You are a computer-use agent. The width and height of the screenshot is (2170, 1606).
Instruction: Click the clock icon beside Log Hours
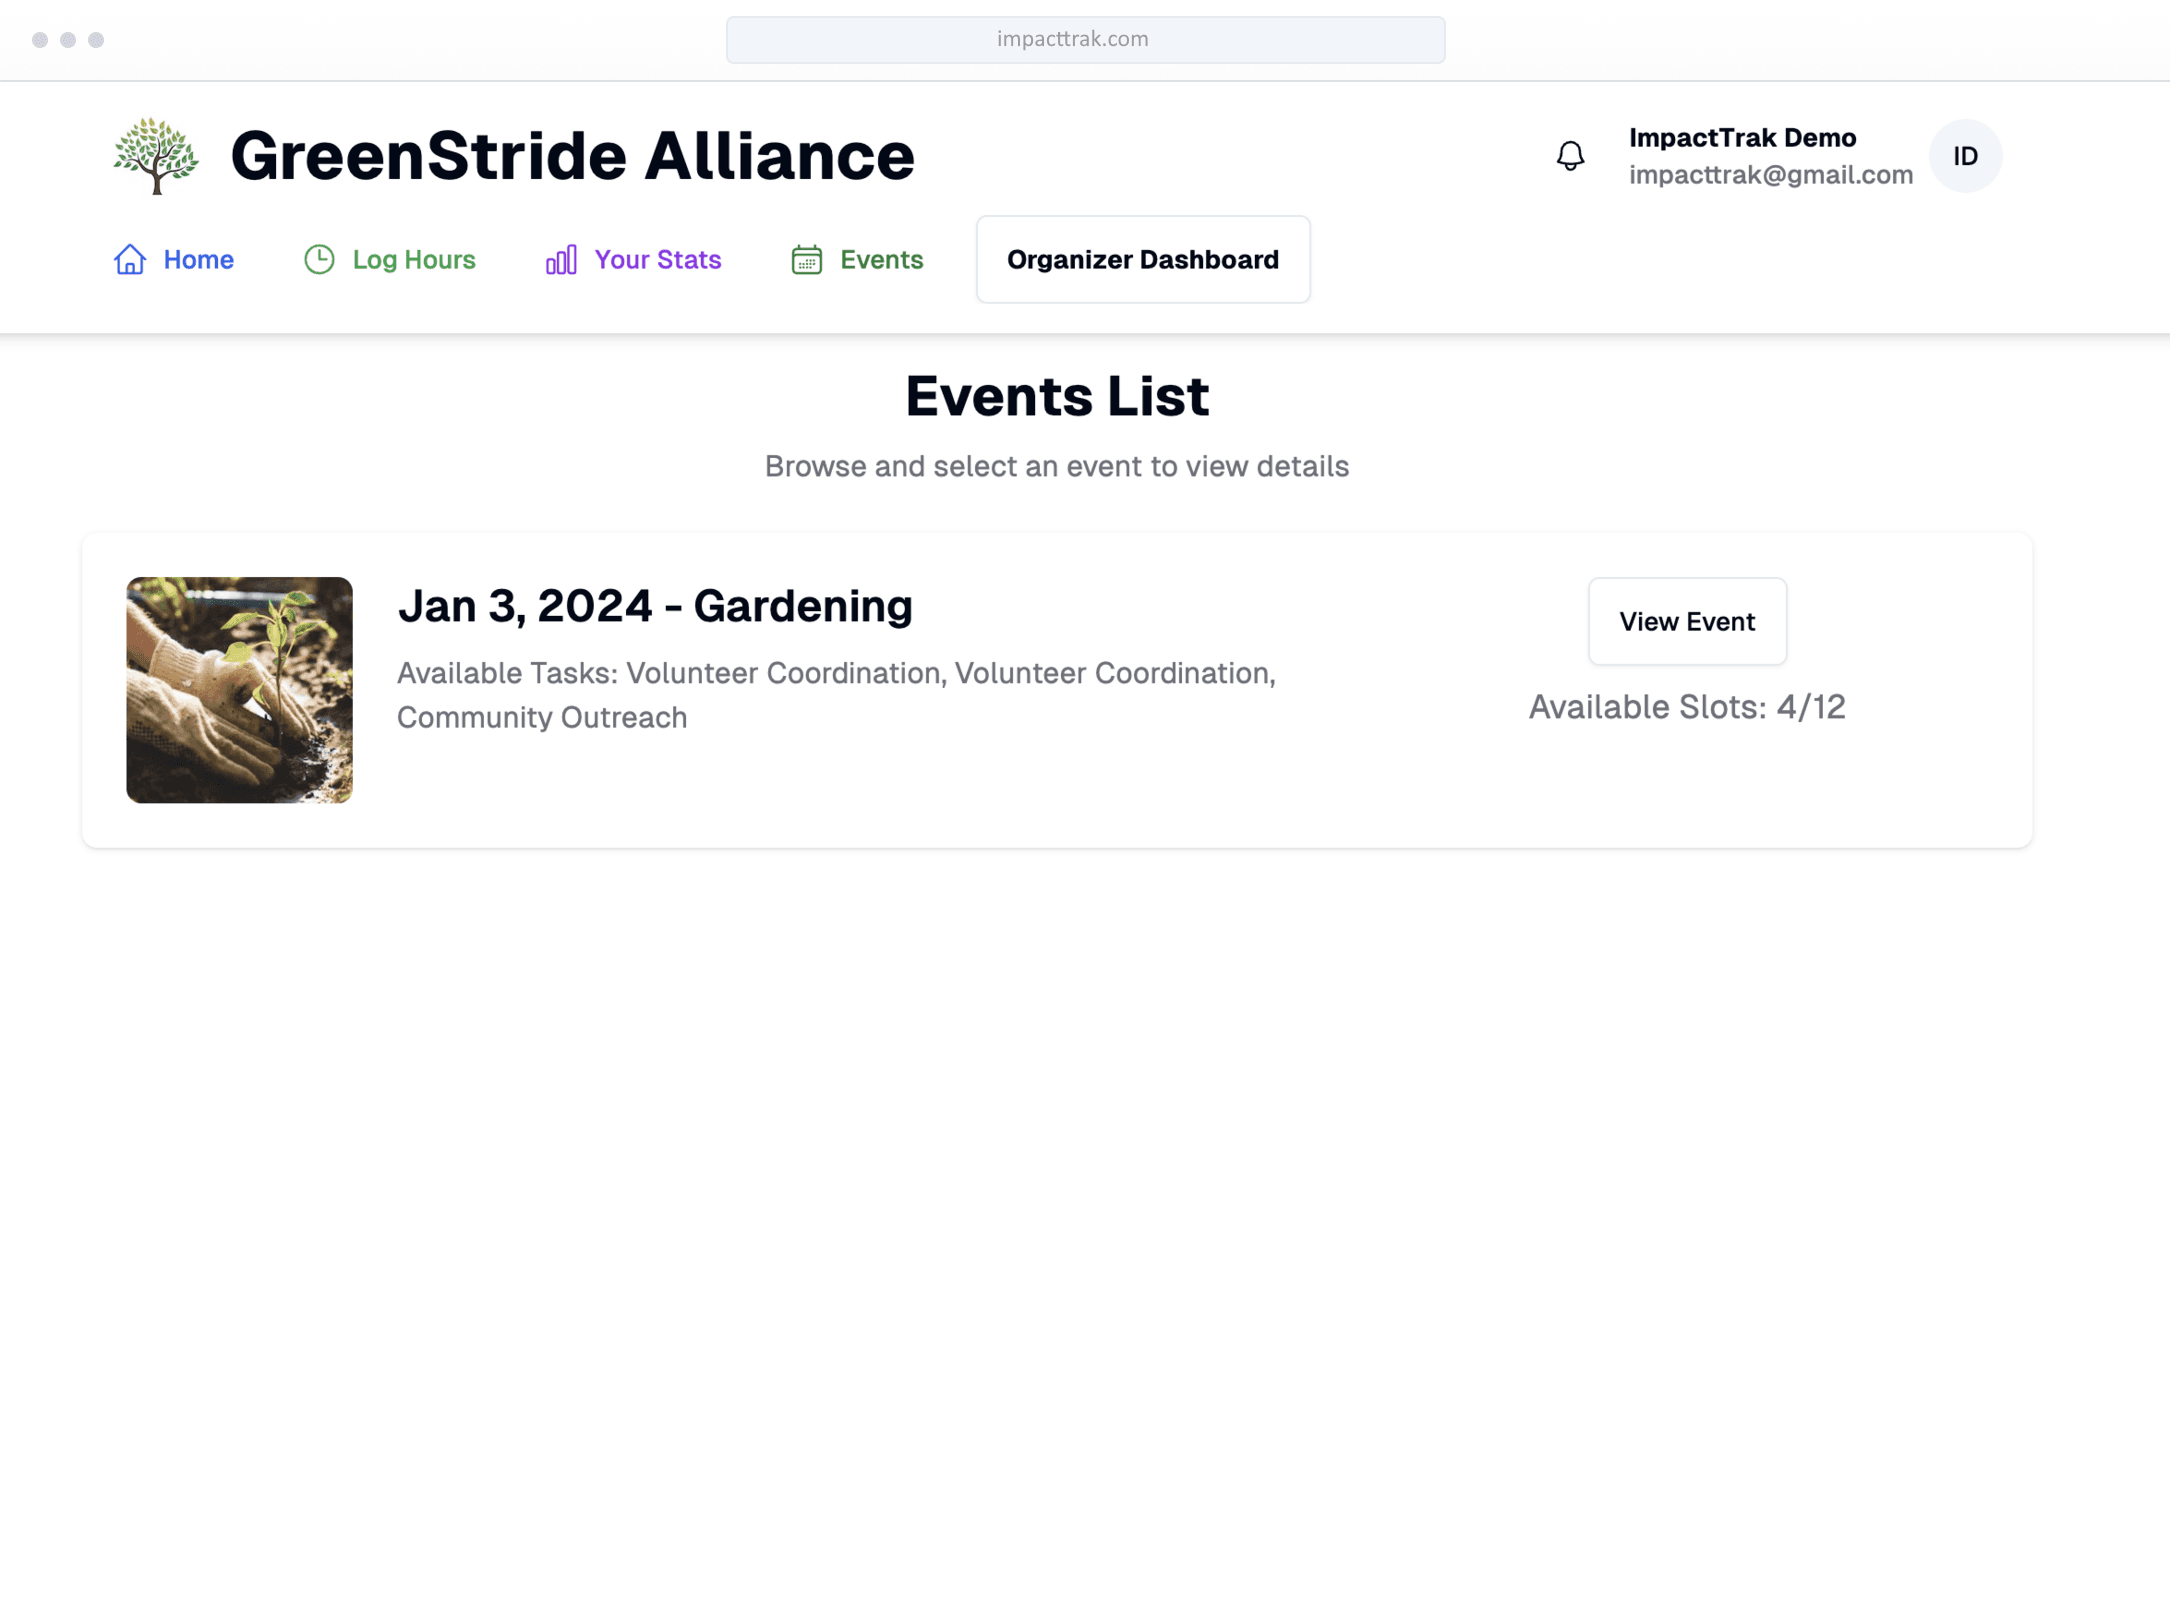[319, 260]
